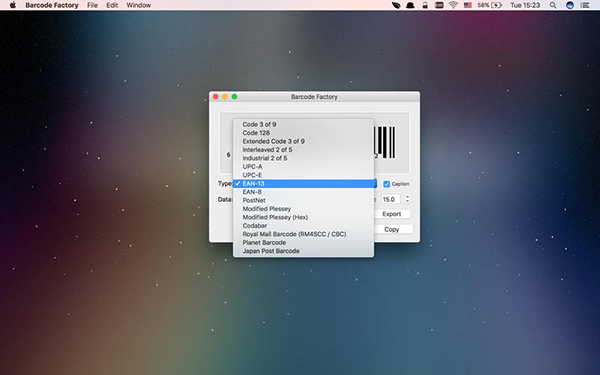Click the US flag input source icon

(x=468, y=5)
